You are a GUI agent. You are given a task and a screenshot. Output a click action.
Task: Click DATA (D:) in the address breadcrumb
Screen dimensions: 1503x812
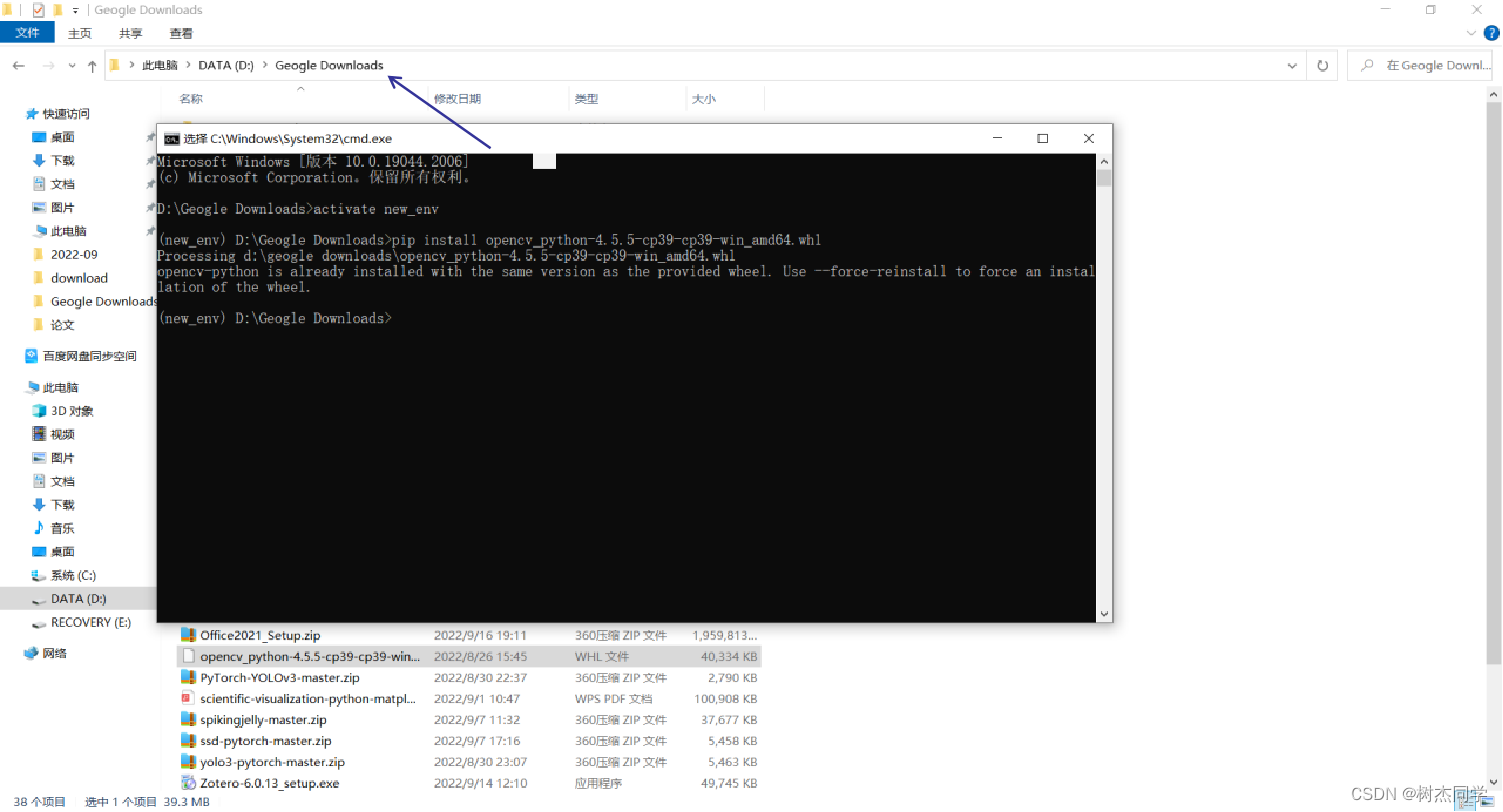(x=226, y=65)
